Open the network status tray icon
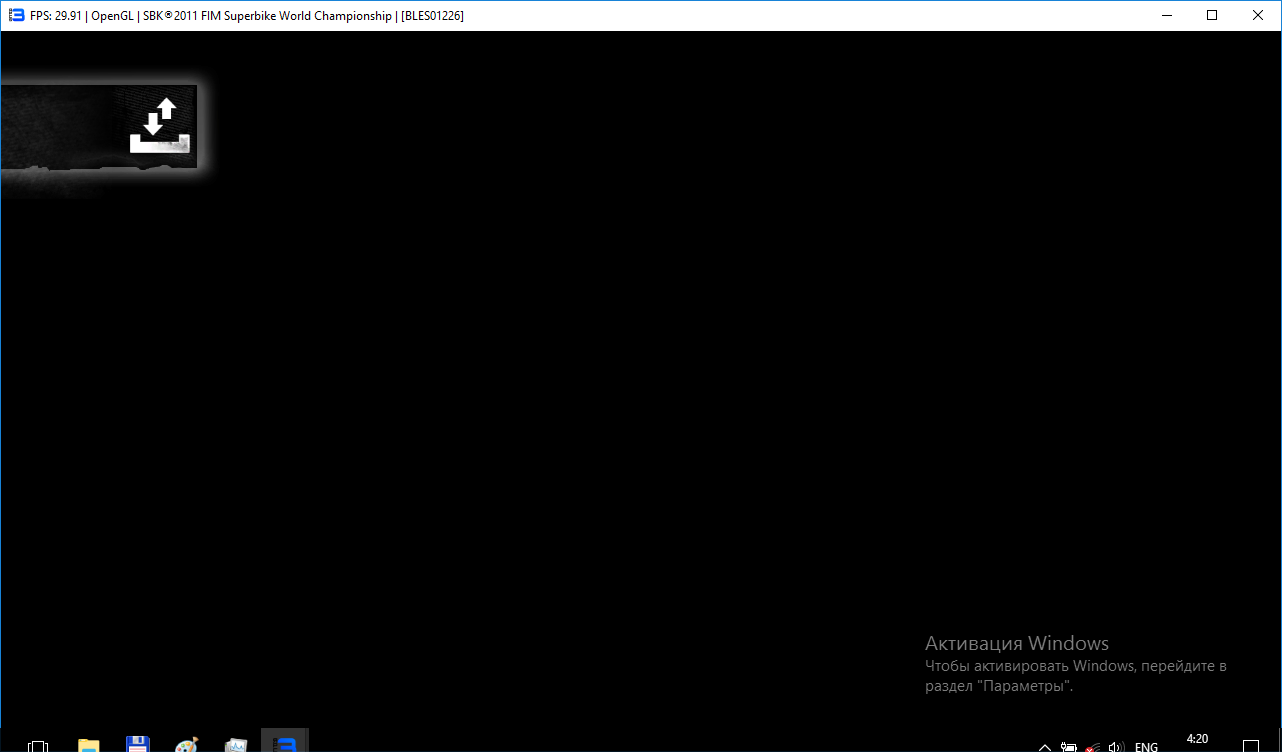This screenshot has width=1282, height=752. [1092, 747]
